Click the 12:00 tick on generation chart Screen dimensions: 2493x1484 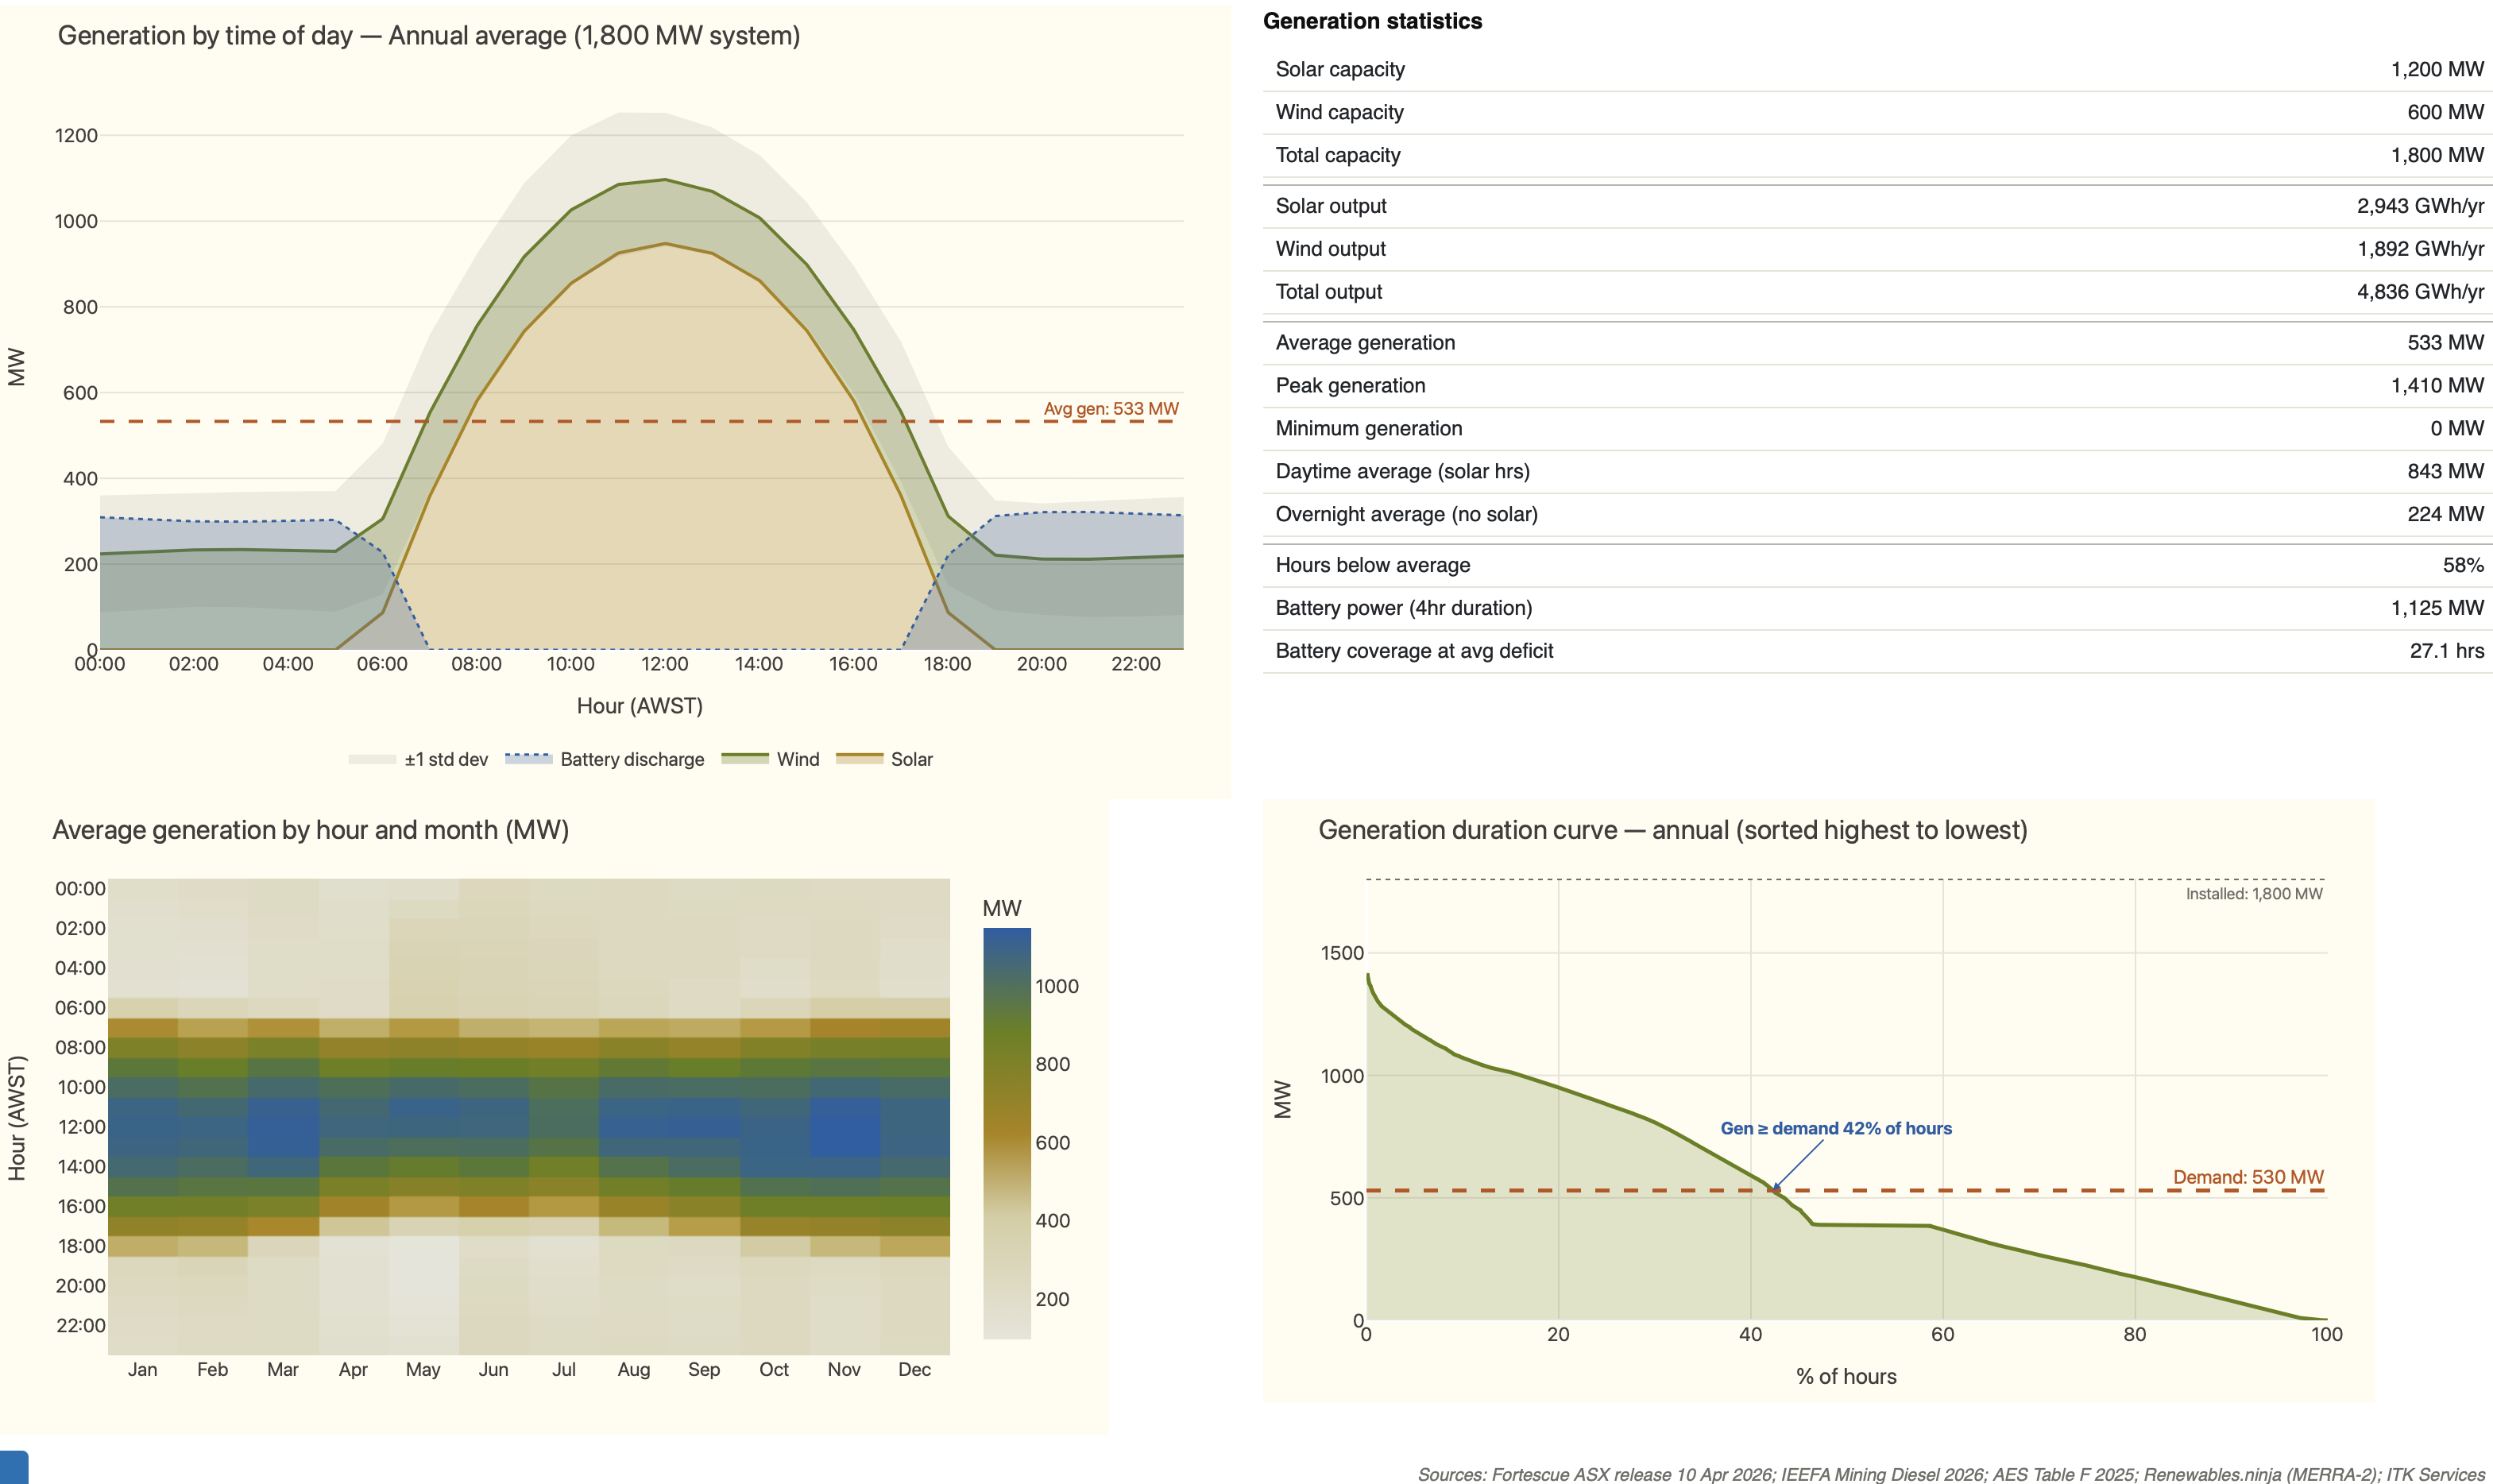point(664,664)
